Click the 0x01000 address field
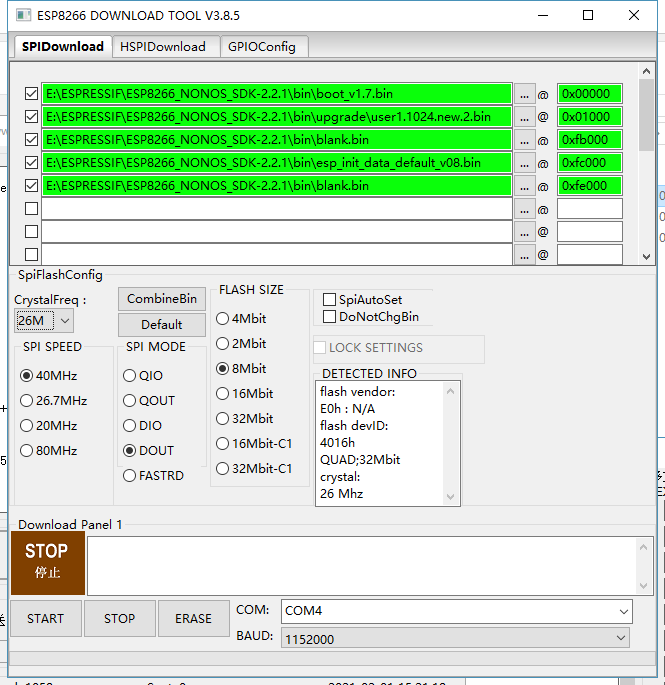The width and height of the screenshot is (665, 685). tap(590, 117)
